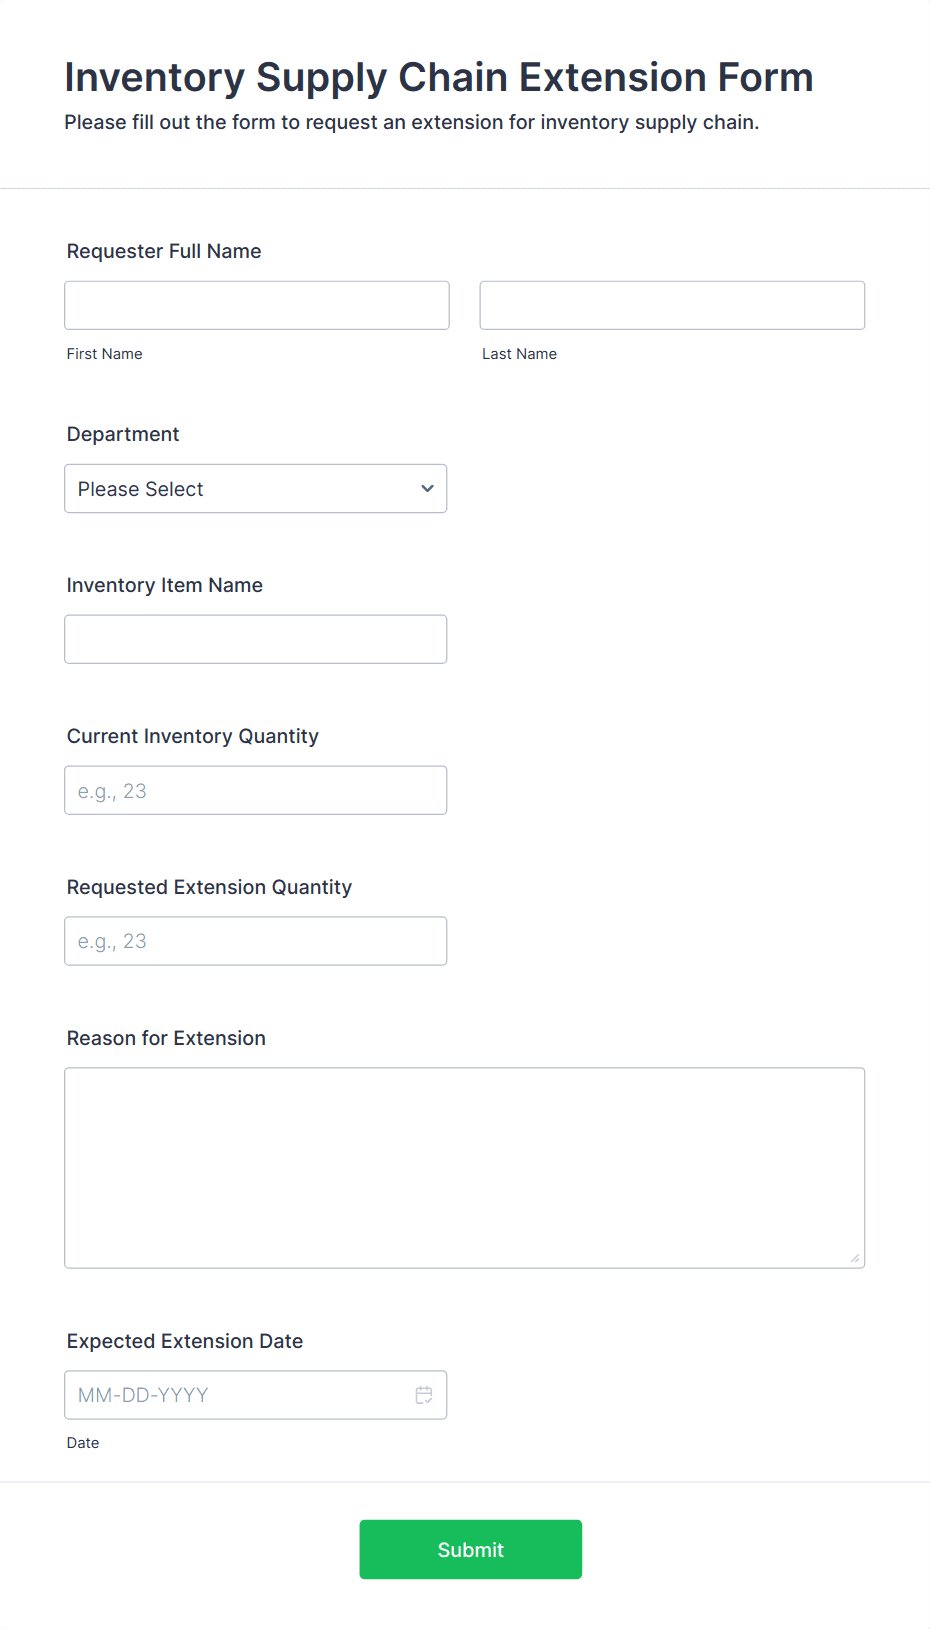This screenshot has height=1629, width=930.
Task: Open the calendar icon date picker
Action: [x=424, y=1395]
